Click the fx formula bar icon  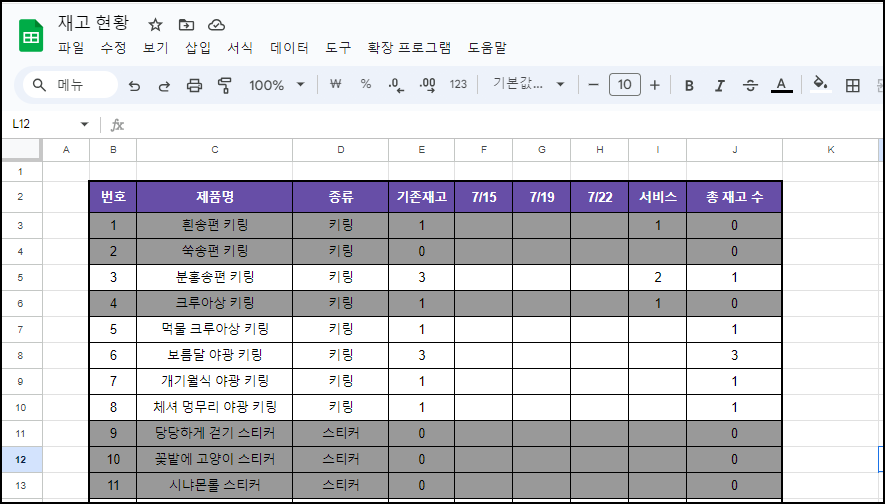pyautogui.click(x=117, y=125)
